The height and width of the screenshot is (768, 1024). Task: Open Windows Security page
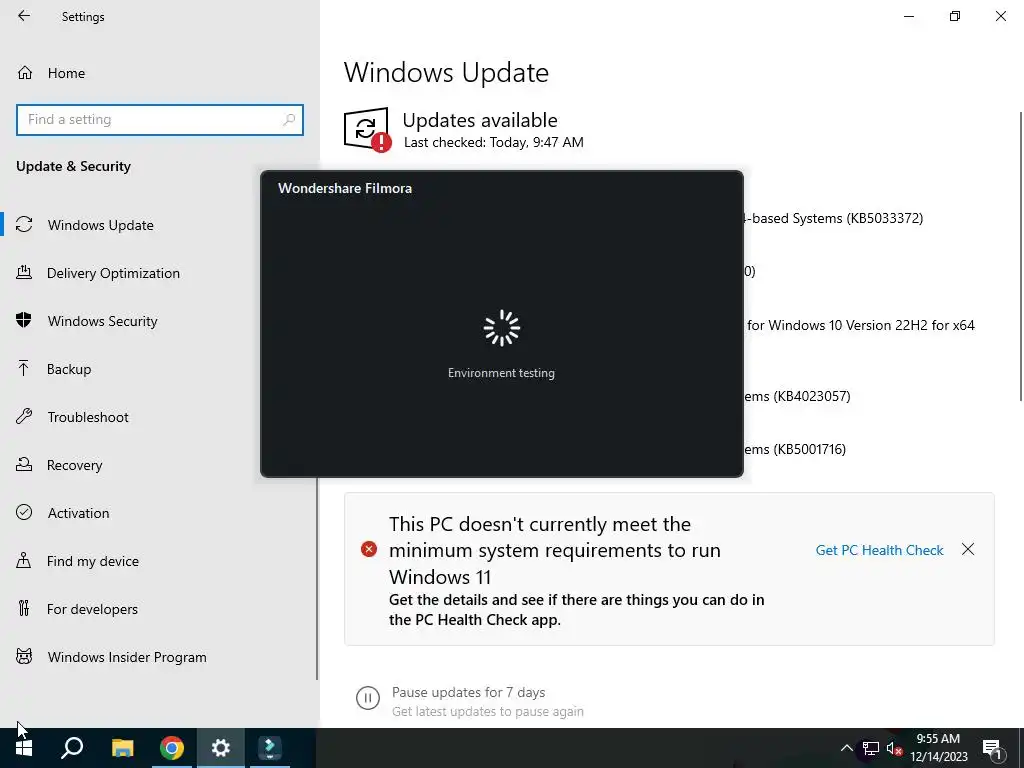103,321
